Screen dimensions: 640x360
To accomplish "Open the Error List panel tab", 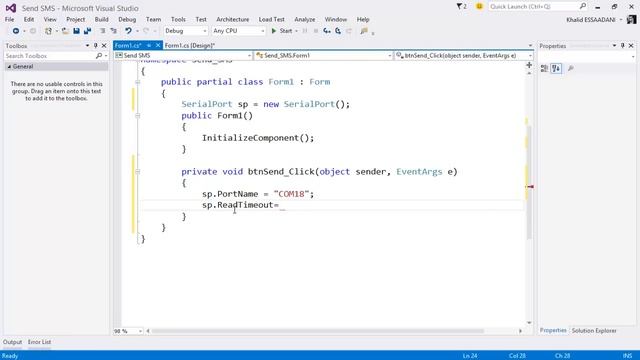I will [x=40, y=342].
